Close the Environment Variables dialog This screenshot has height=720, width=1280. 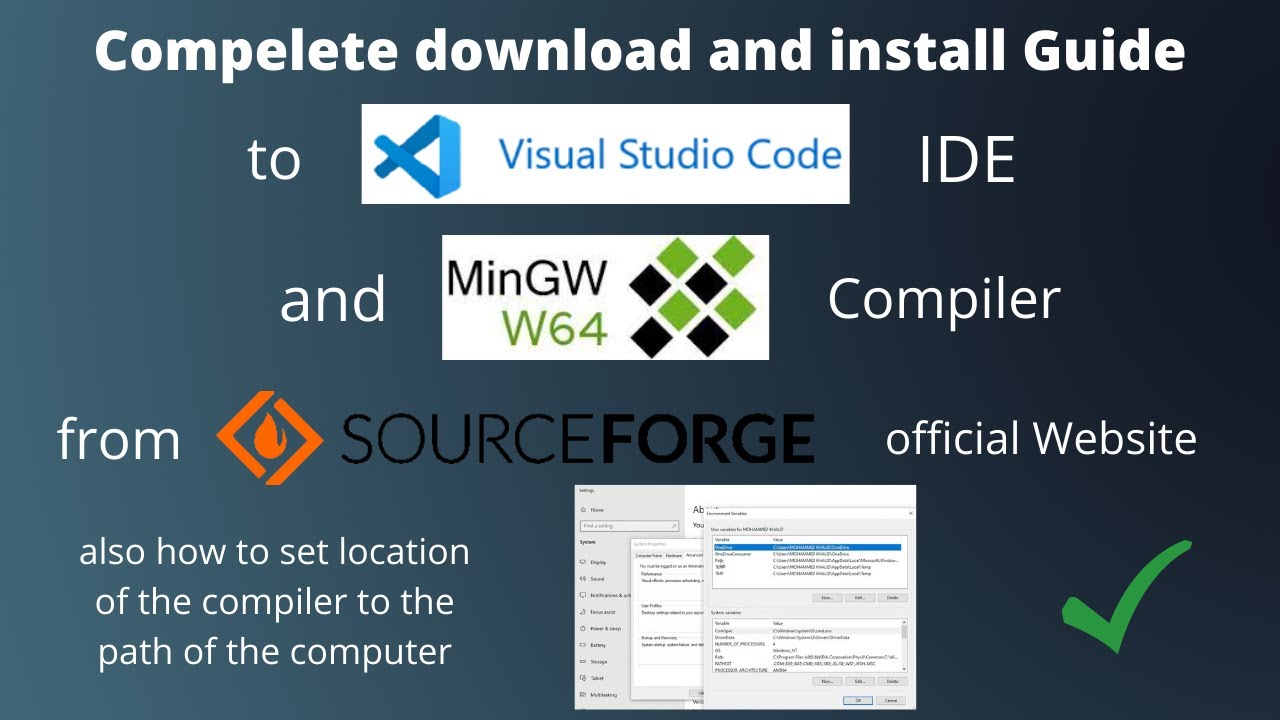(910, 513)
